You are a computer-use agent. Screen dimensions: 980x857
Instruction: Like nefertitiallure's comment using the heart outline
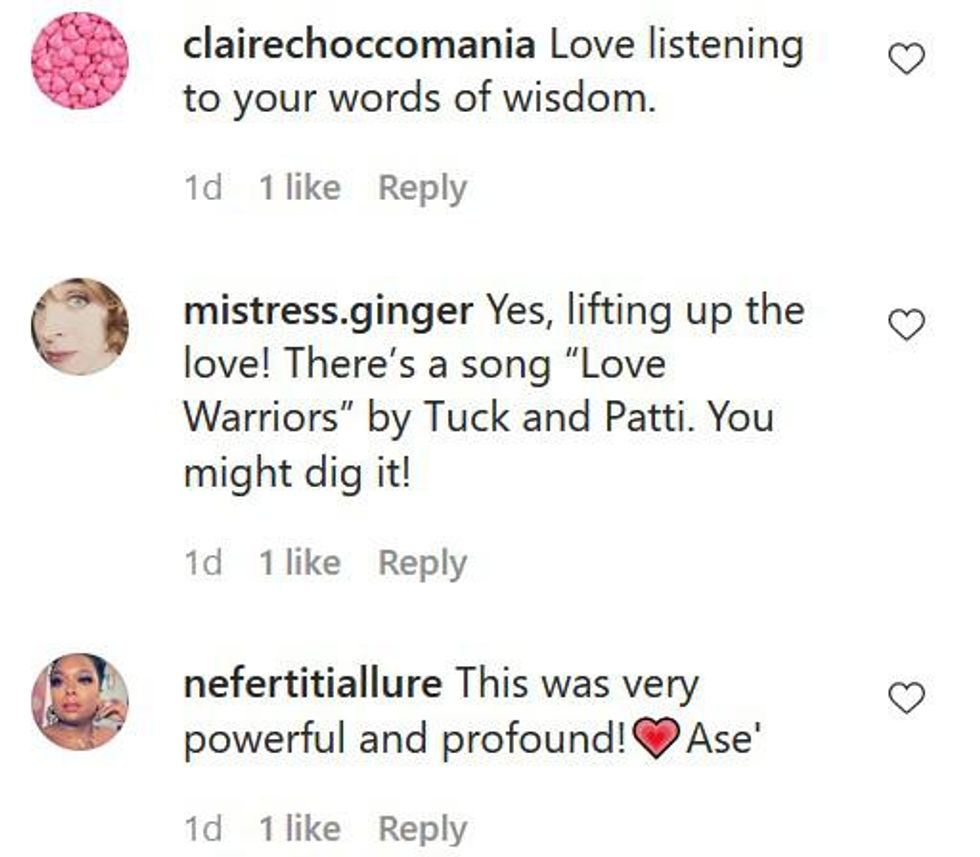[x=906, y=698]
